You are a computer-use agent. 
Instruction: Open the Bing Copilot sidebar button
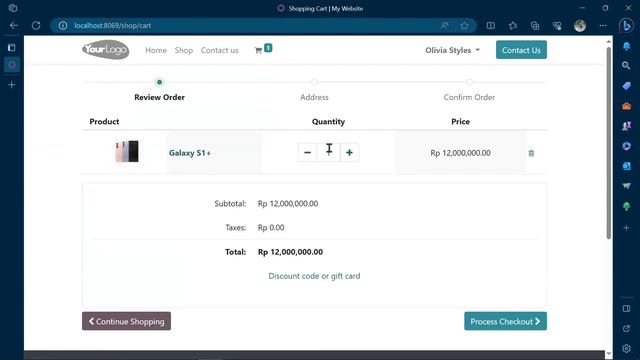point(627,25)
